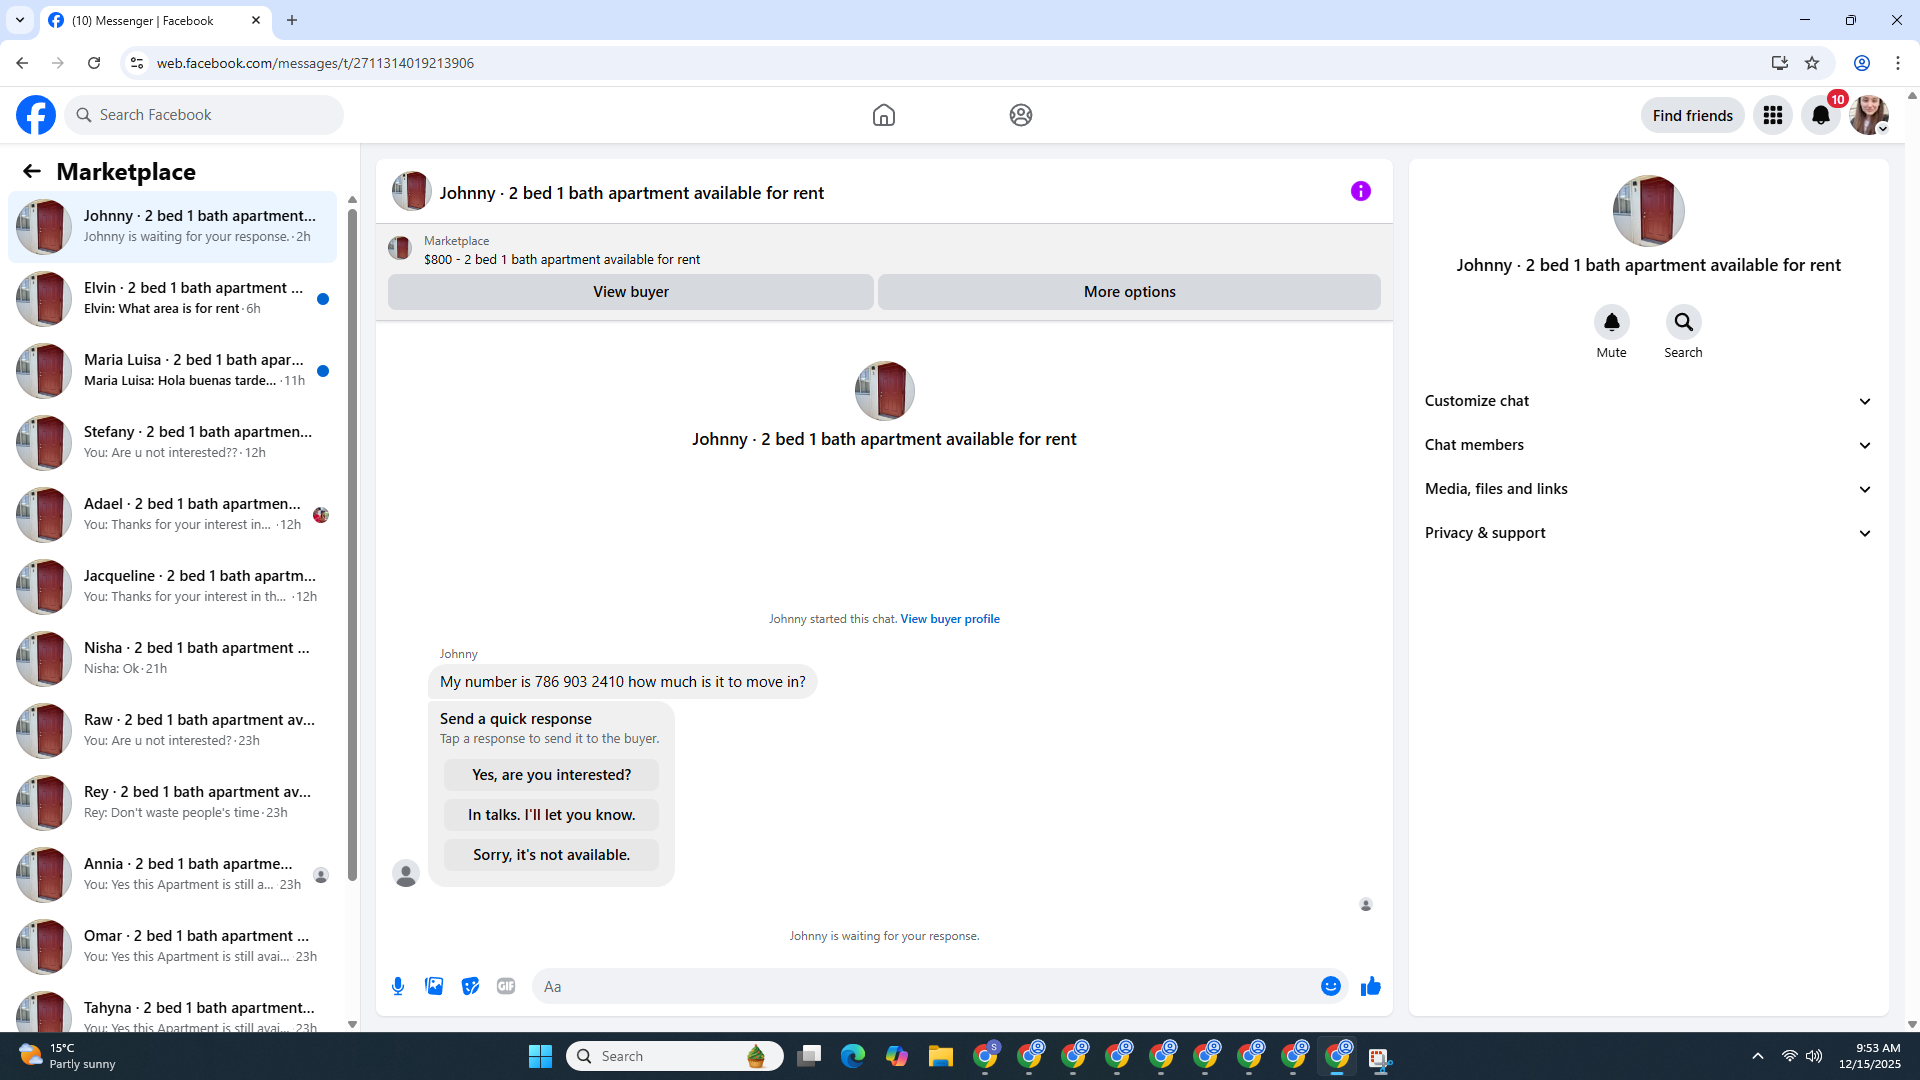Expand the Chat members section
The width and height of the screenshot is (1920, 1080).
click(1648, 445)
